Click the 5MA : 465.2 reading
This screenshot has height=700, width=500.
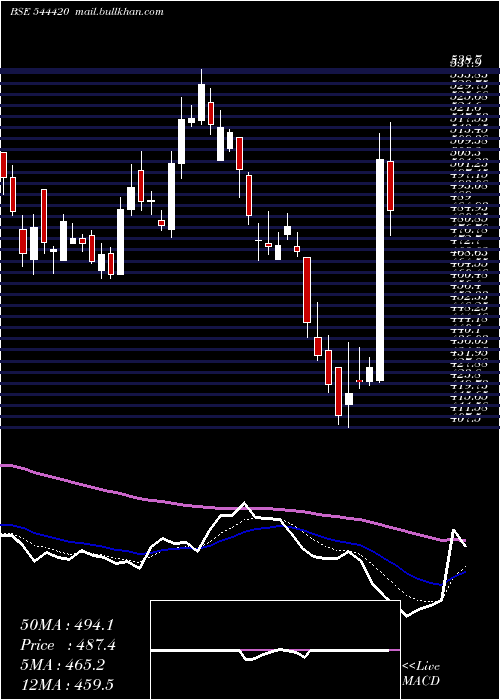[x=62, y=665]
